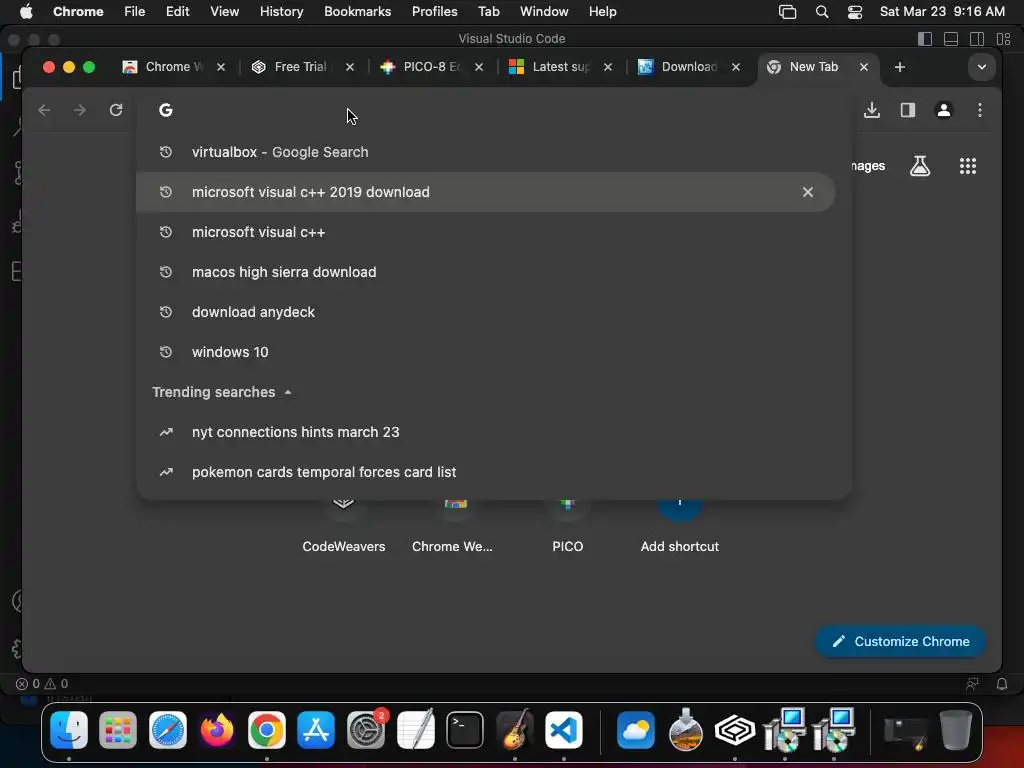Toggle Chrome side panel icon
Viewport: 1024px width, 768px height.
[x=907, y=110]
